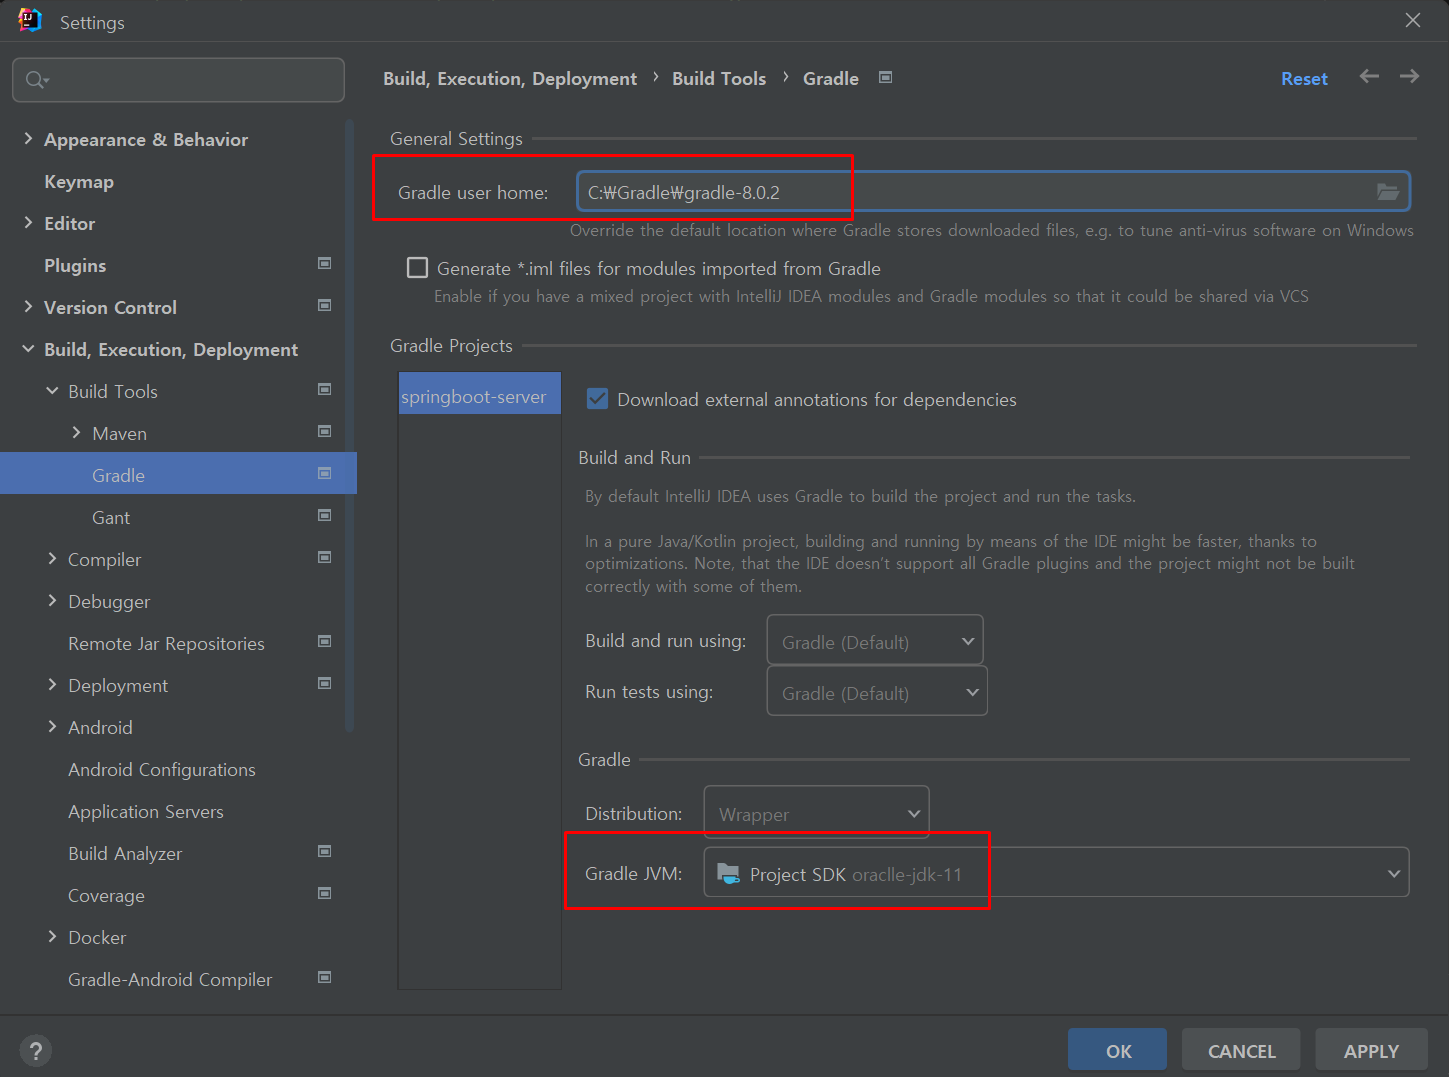Expand the Android node chevron
Image resolution: width=1449 pixels, height=1077 pixels.
[52, 727]
